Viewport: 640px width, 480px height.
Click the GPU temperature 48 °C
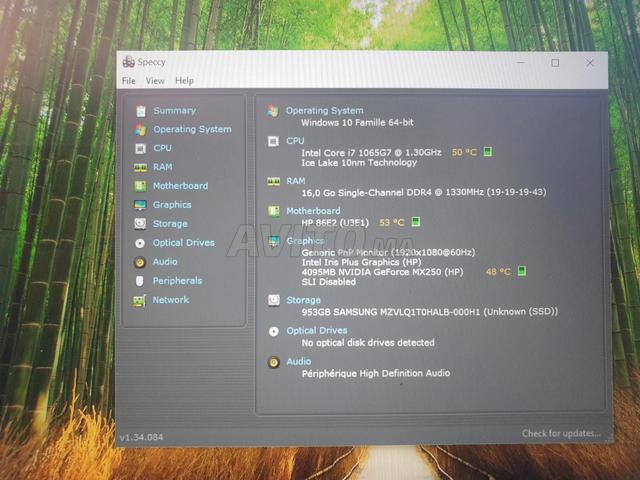pos(498,271)
